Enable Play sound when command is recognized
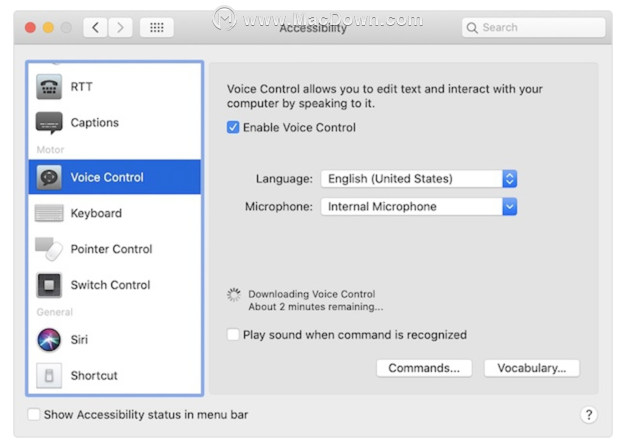Screen dimensions: 636x447 (233, 335)
